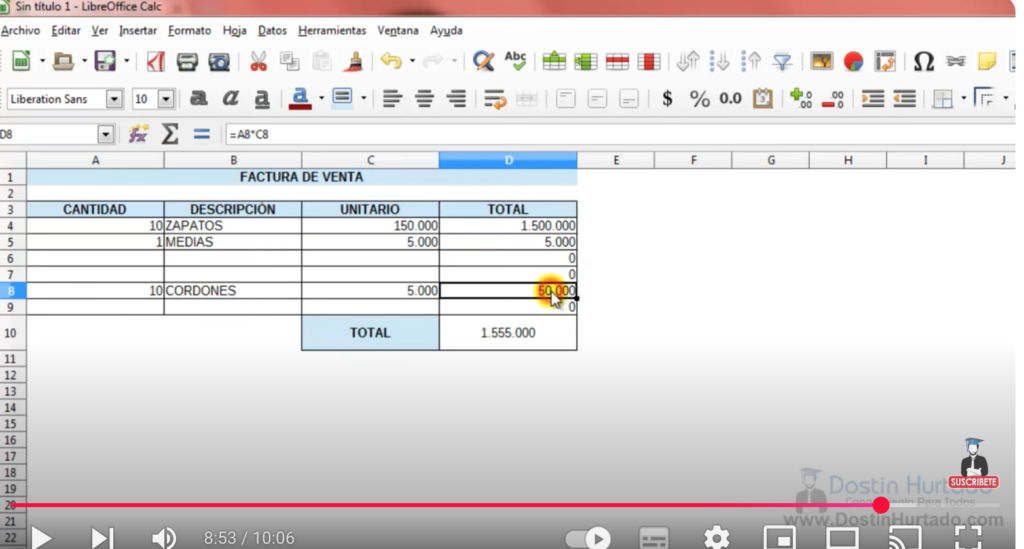The width and height of the screenshot is (1024, 549).
Task: Click the Open folder icon
Action: [x=63, y=61]
